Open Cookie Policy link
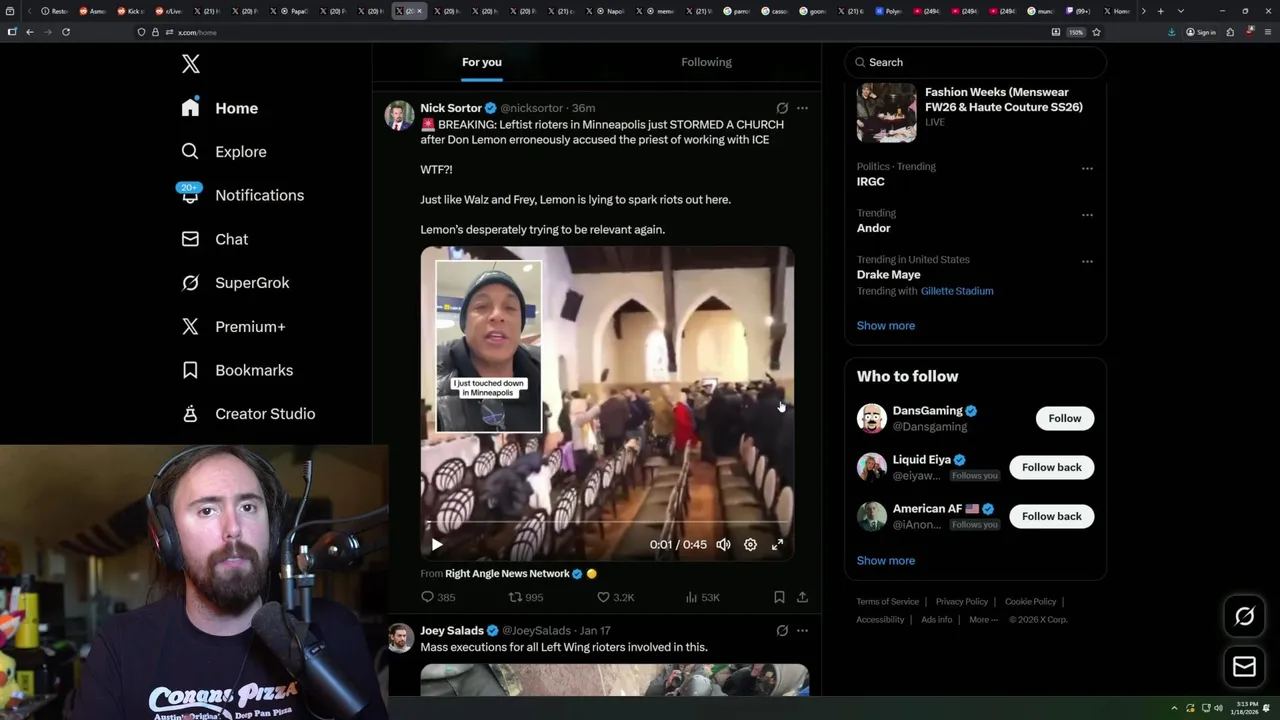 pyautogui.click(x=1030, y=602)
